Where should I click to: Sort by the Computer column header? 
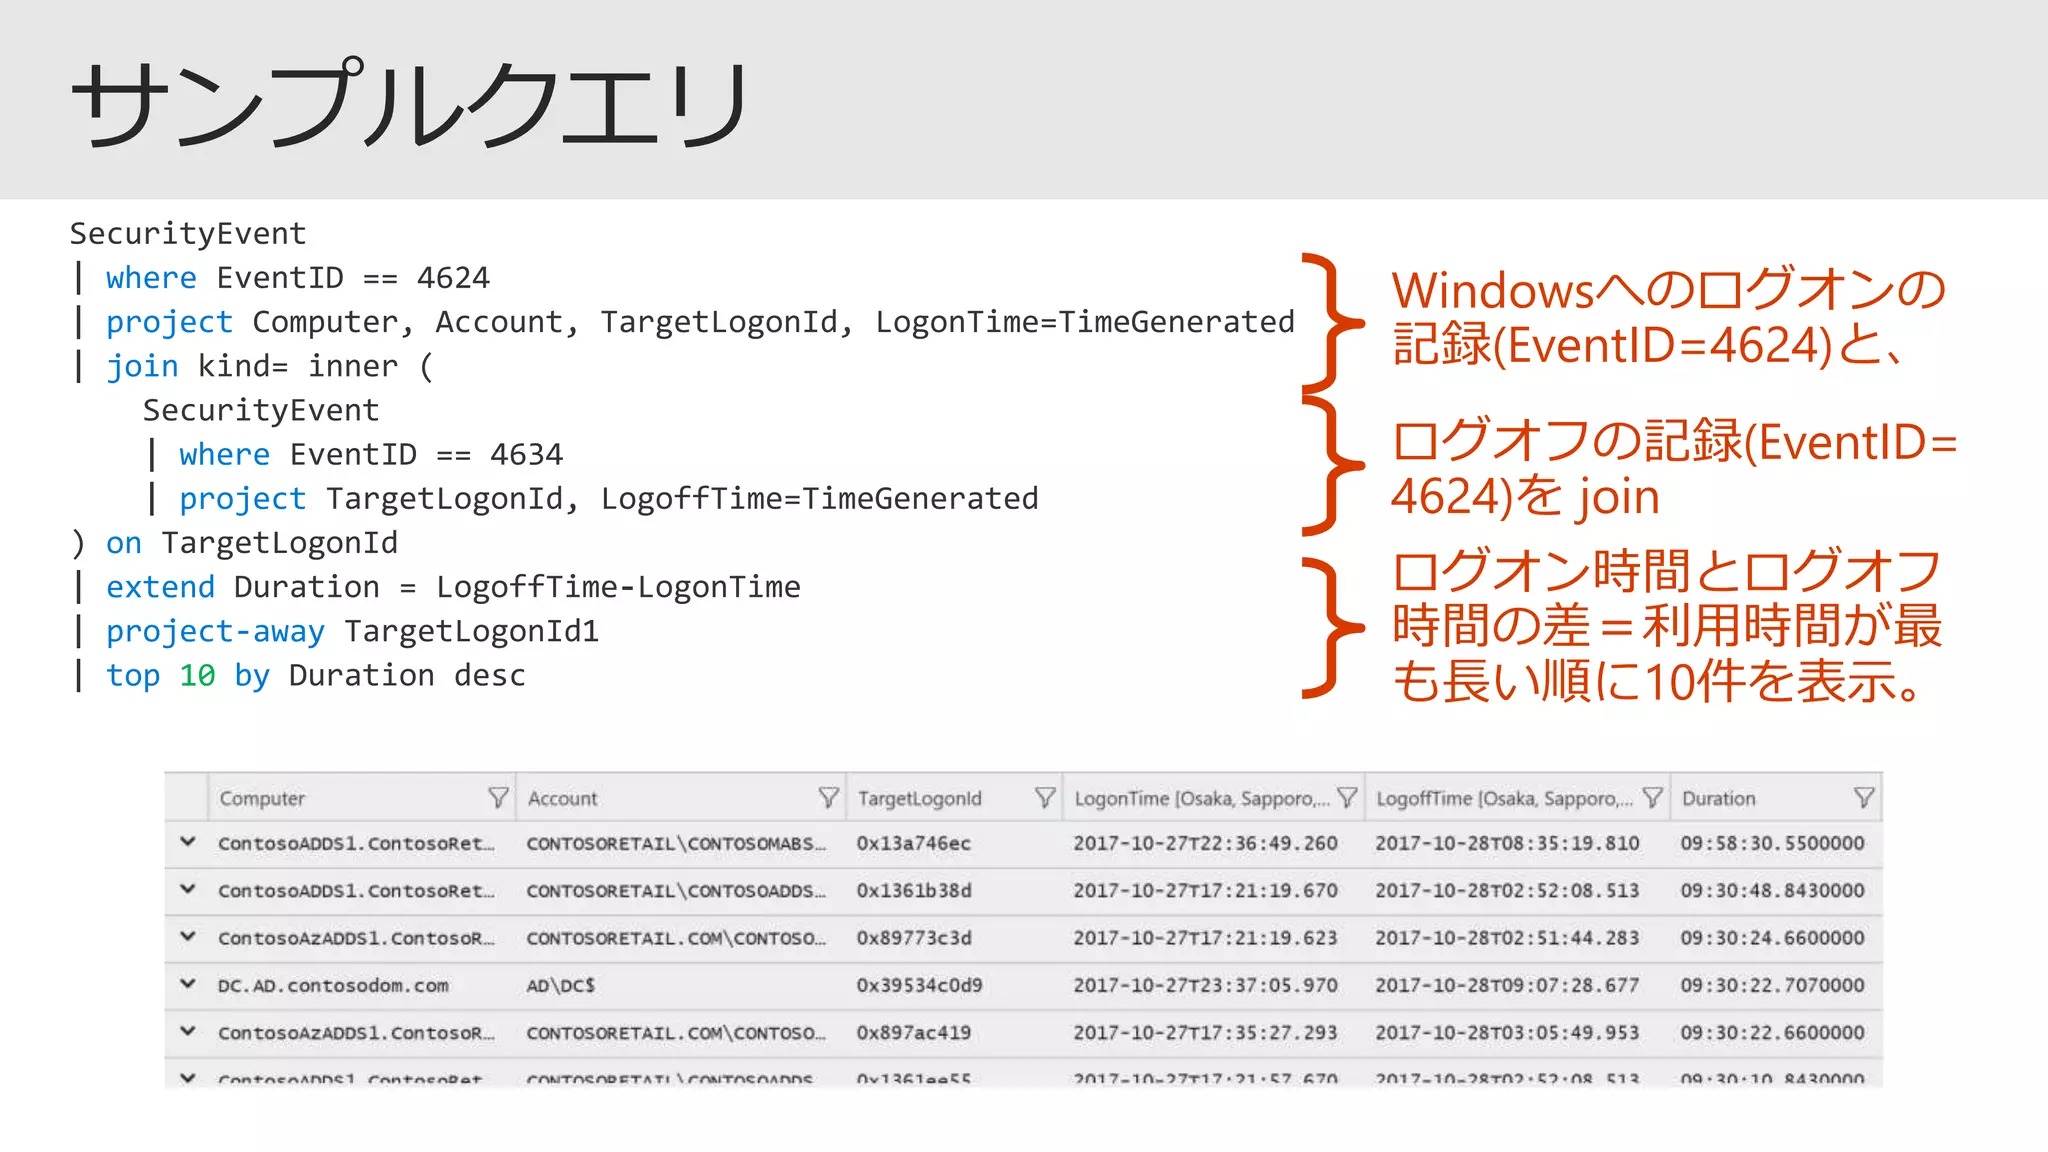point(262,799)
